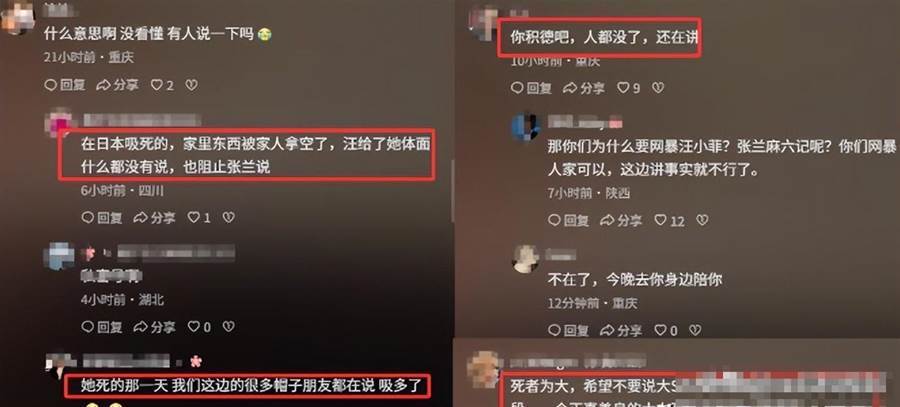900x407 pixels.
Task: Dislike the 12分钟前 重庆 comment
Action: pyautogui.click(x=695, y=330)
